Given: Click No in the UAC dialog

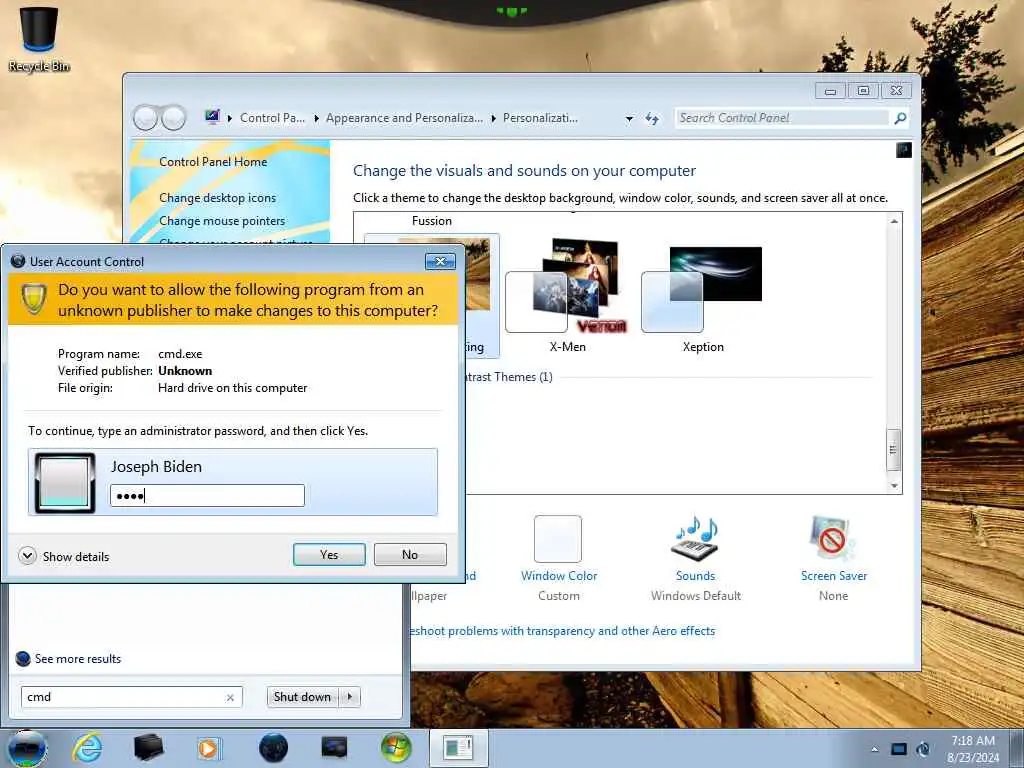Looking at the screenshot, I should pyautogui.click(x=410, y=554).
